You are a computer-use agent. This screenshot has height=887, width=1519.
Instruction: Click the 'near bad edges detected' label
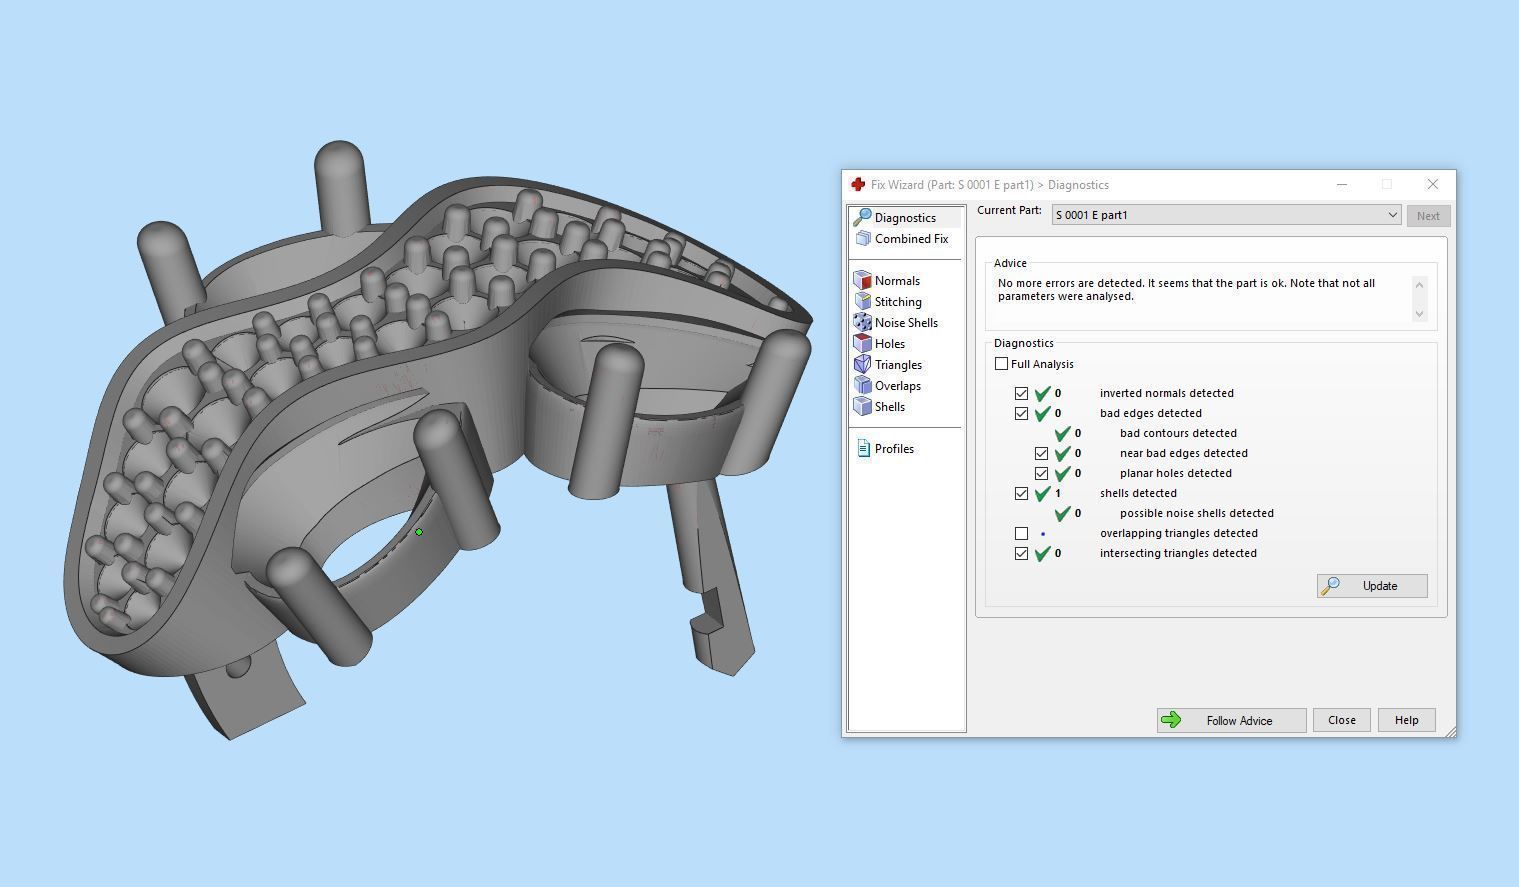pyautogui.click(x=1183, y=453)
